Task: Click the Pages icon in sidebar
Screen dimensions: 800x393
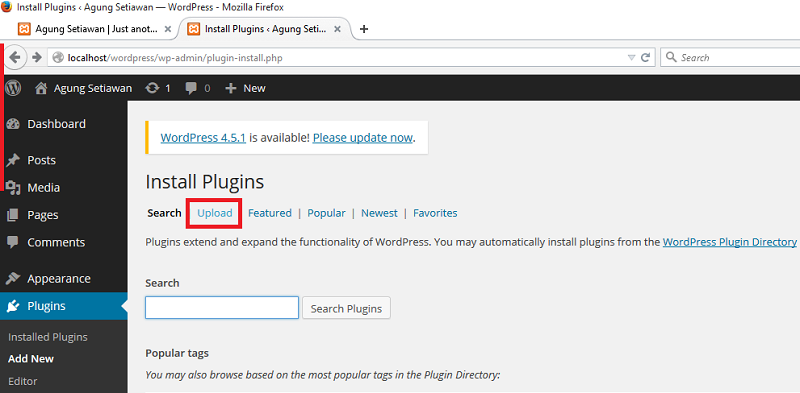Action: (x=13, y=215)
